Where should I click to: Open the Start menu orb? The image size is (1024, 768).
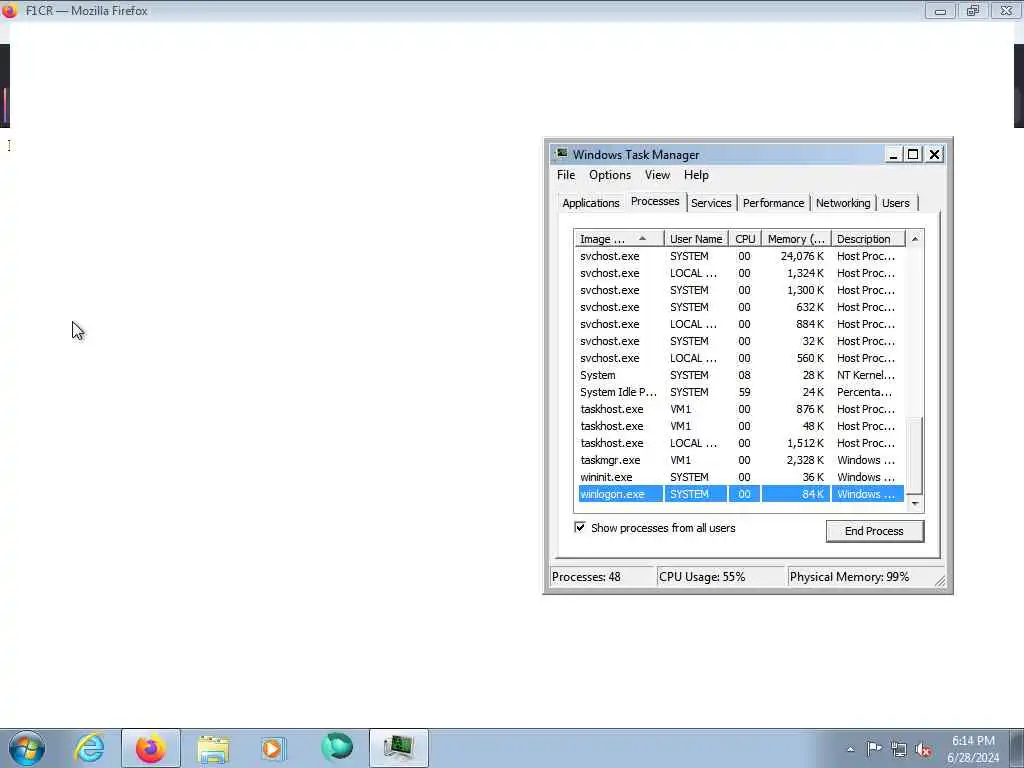tap(27, 748)
